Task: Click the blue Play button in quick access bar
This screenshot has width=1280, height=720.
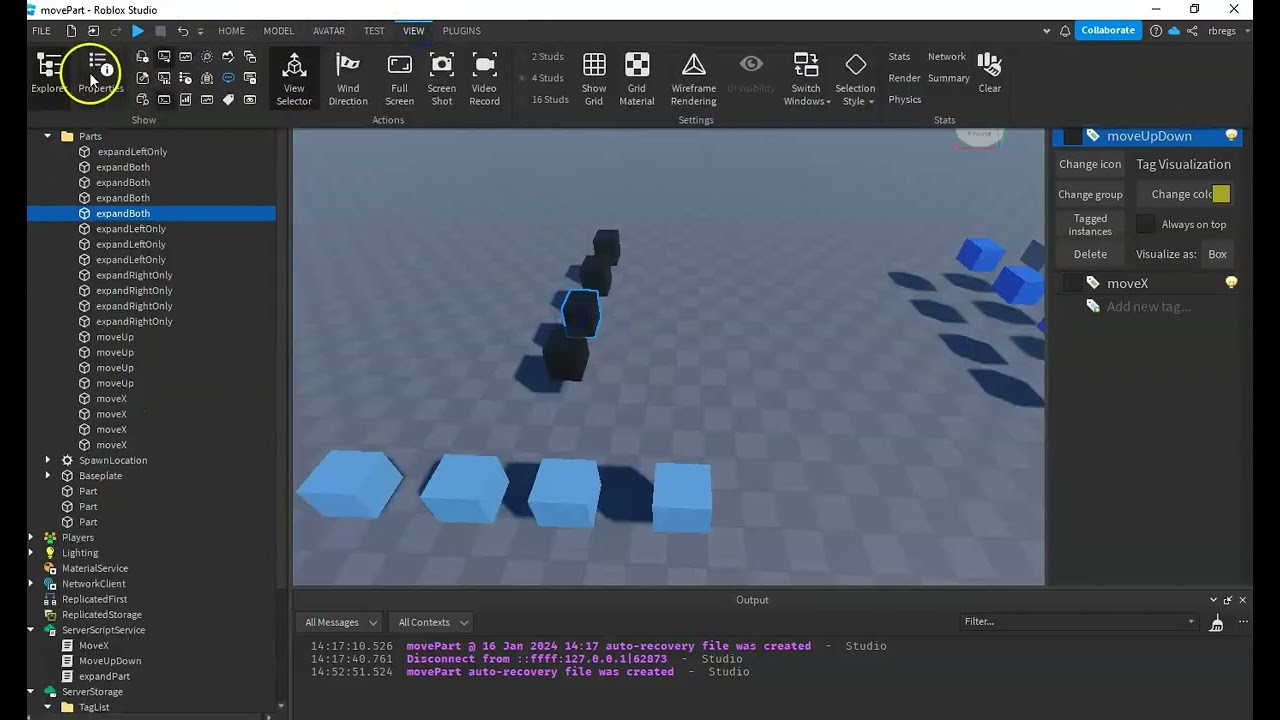Action: tap(138, 31)
